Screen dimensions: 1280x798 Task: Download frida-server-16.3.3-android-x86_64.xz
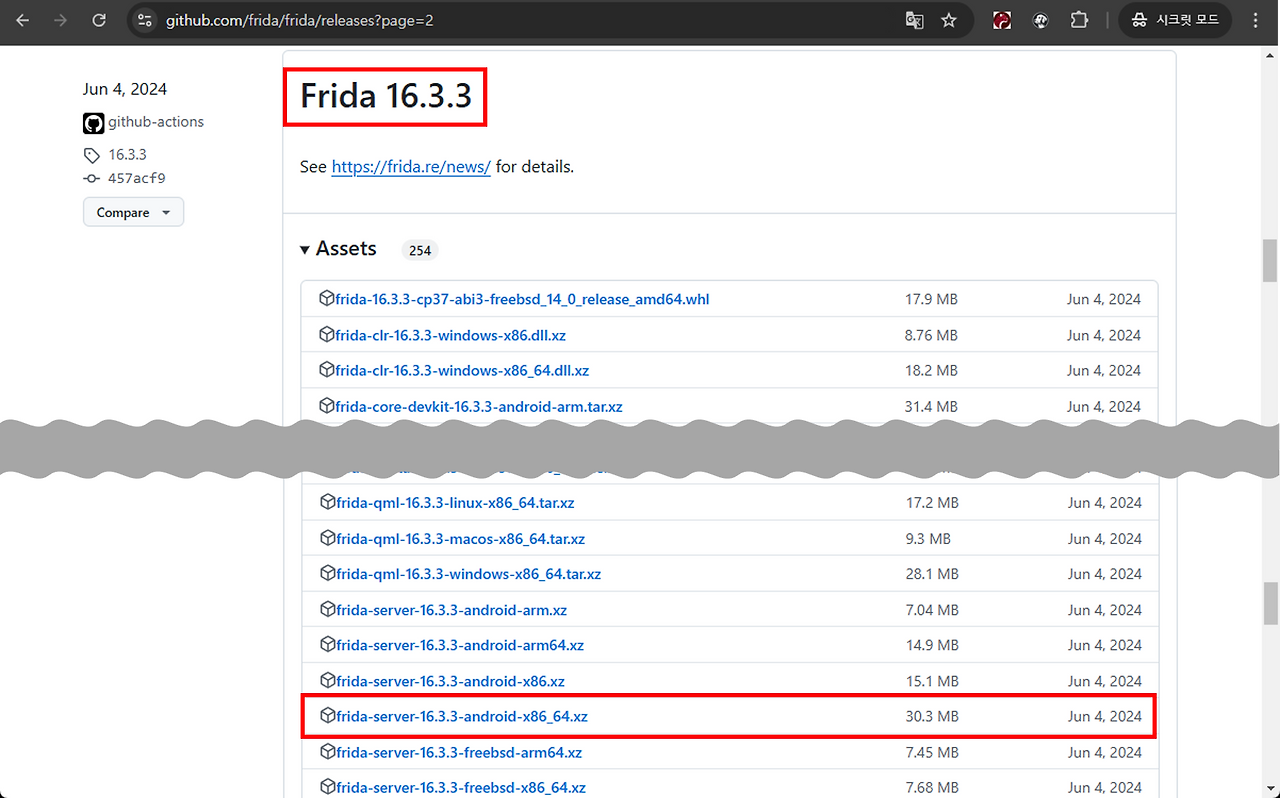[x=462, y=717]
